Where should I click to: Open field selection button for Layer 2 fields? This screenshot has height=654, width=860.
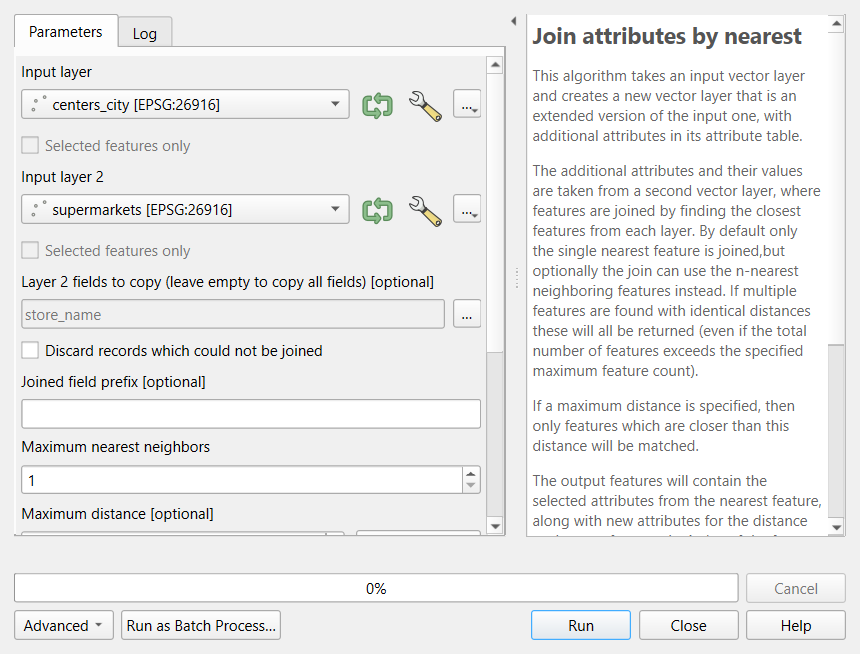click(x=467, y=314)
